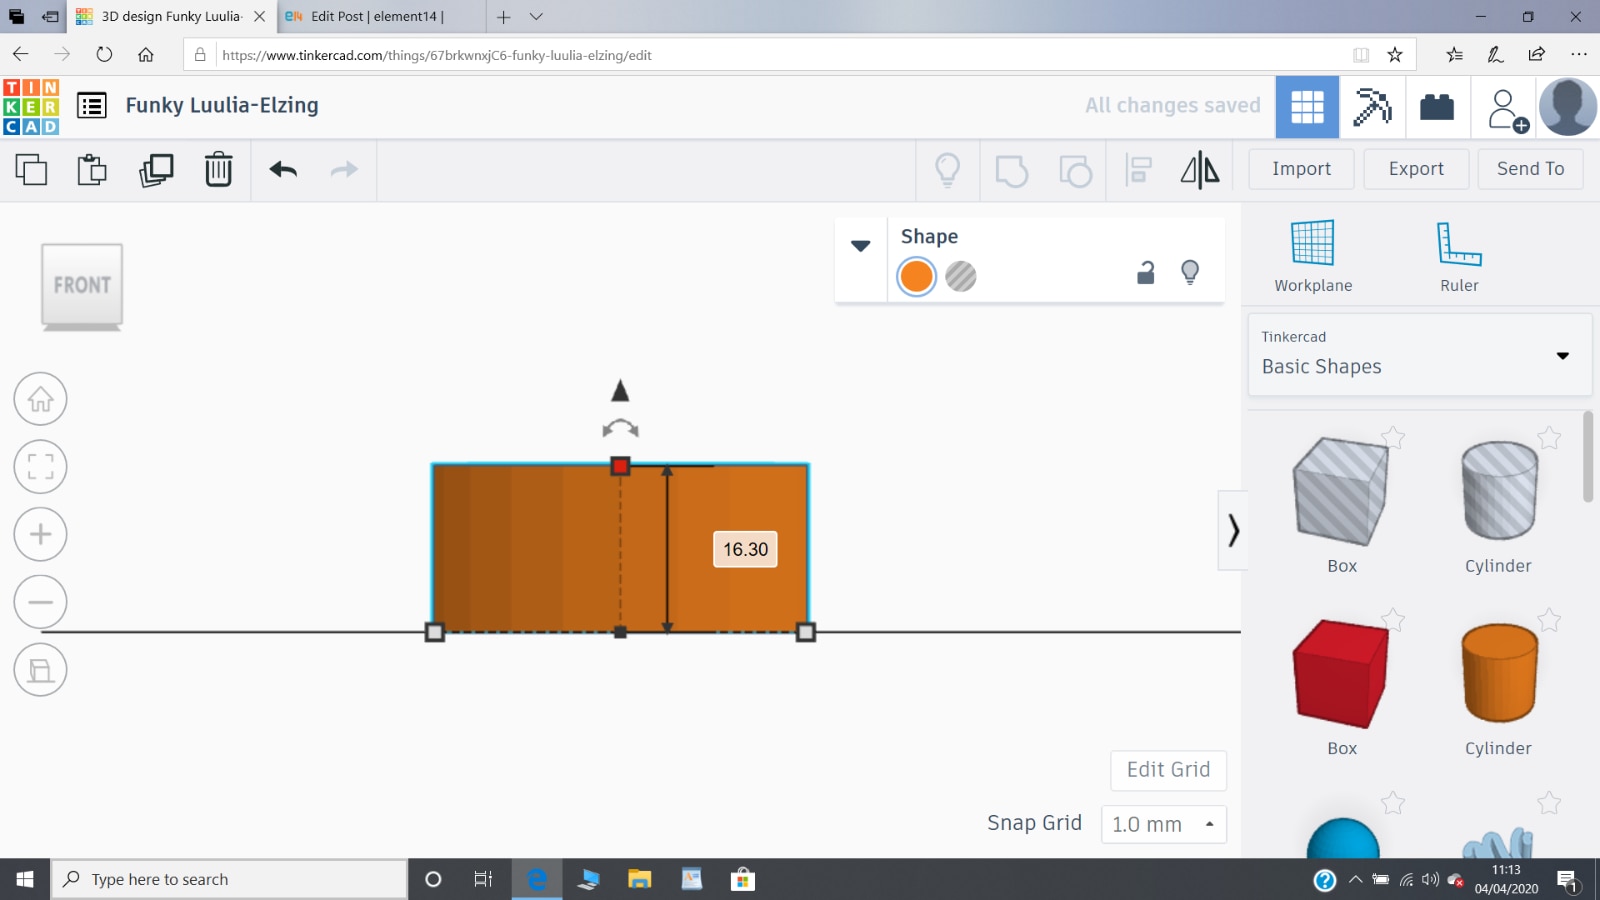Open the Windows Start menu
1600x900 pixels.
25,879
